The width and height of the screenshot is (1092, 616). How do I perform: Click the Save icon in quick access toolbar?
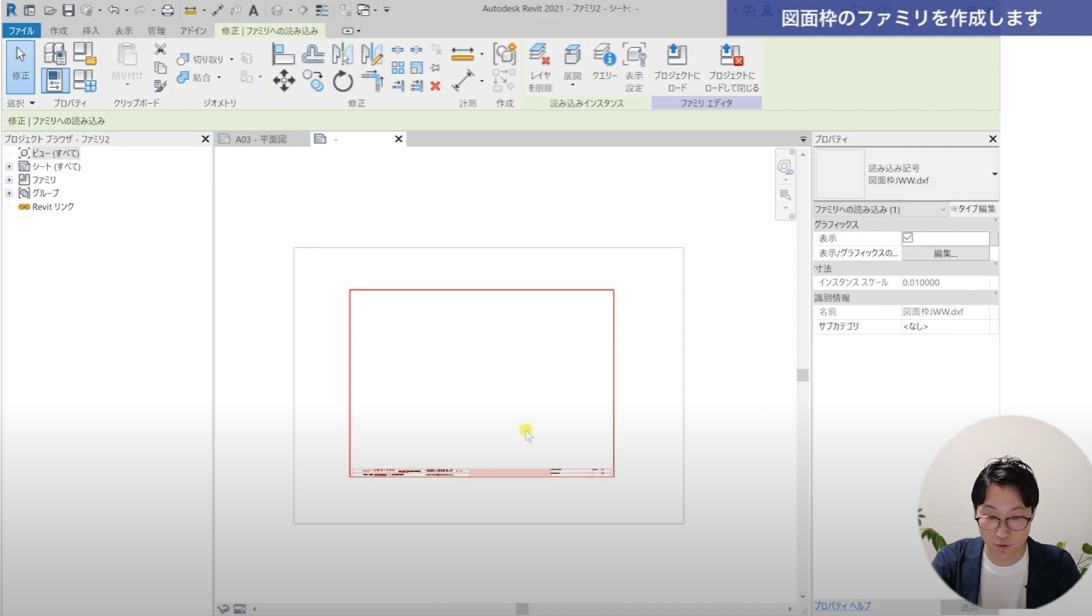(68, 10)
